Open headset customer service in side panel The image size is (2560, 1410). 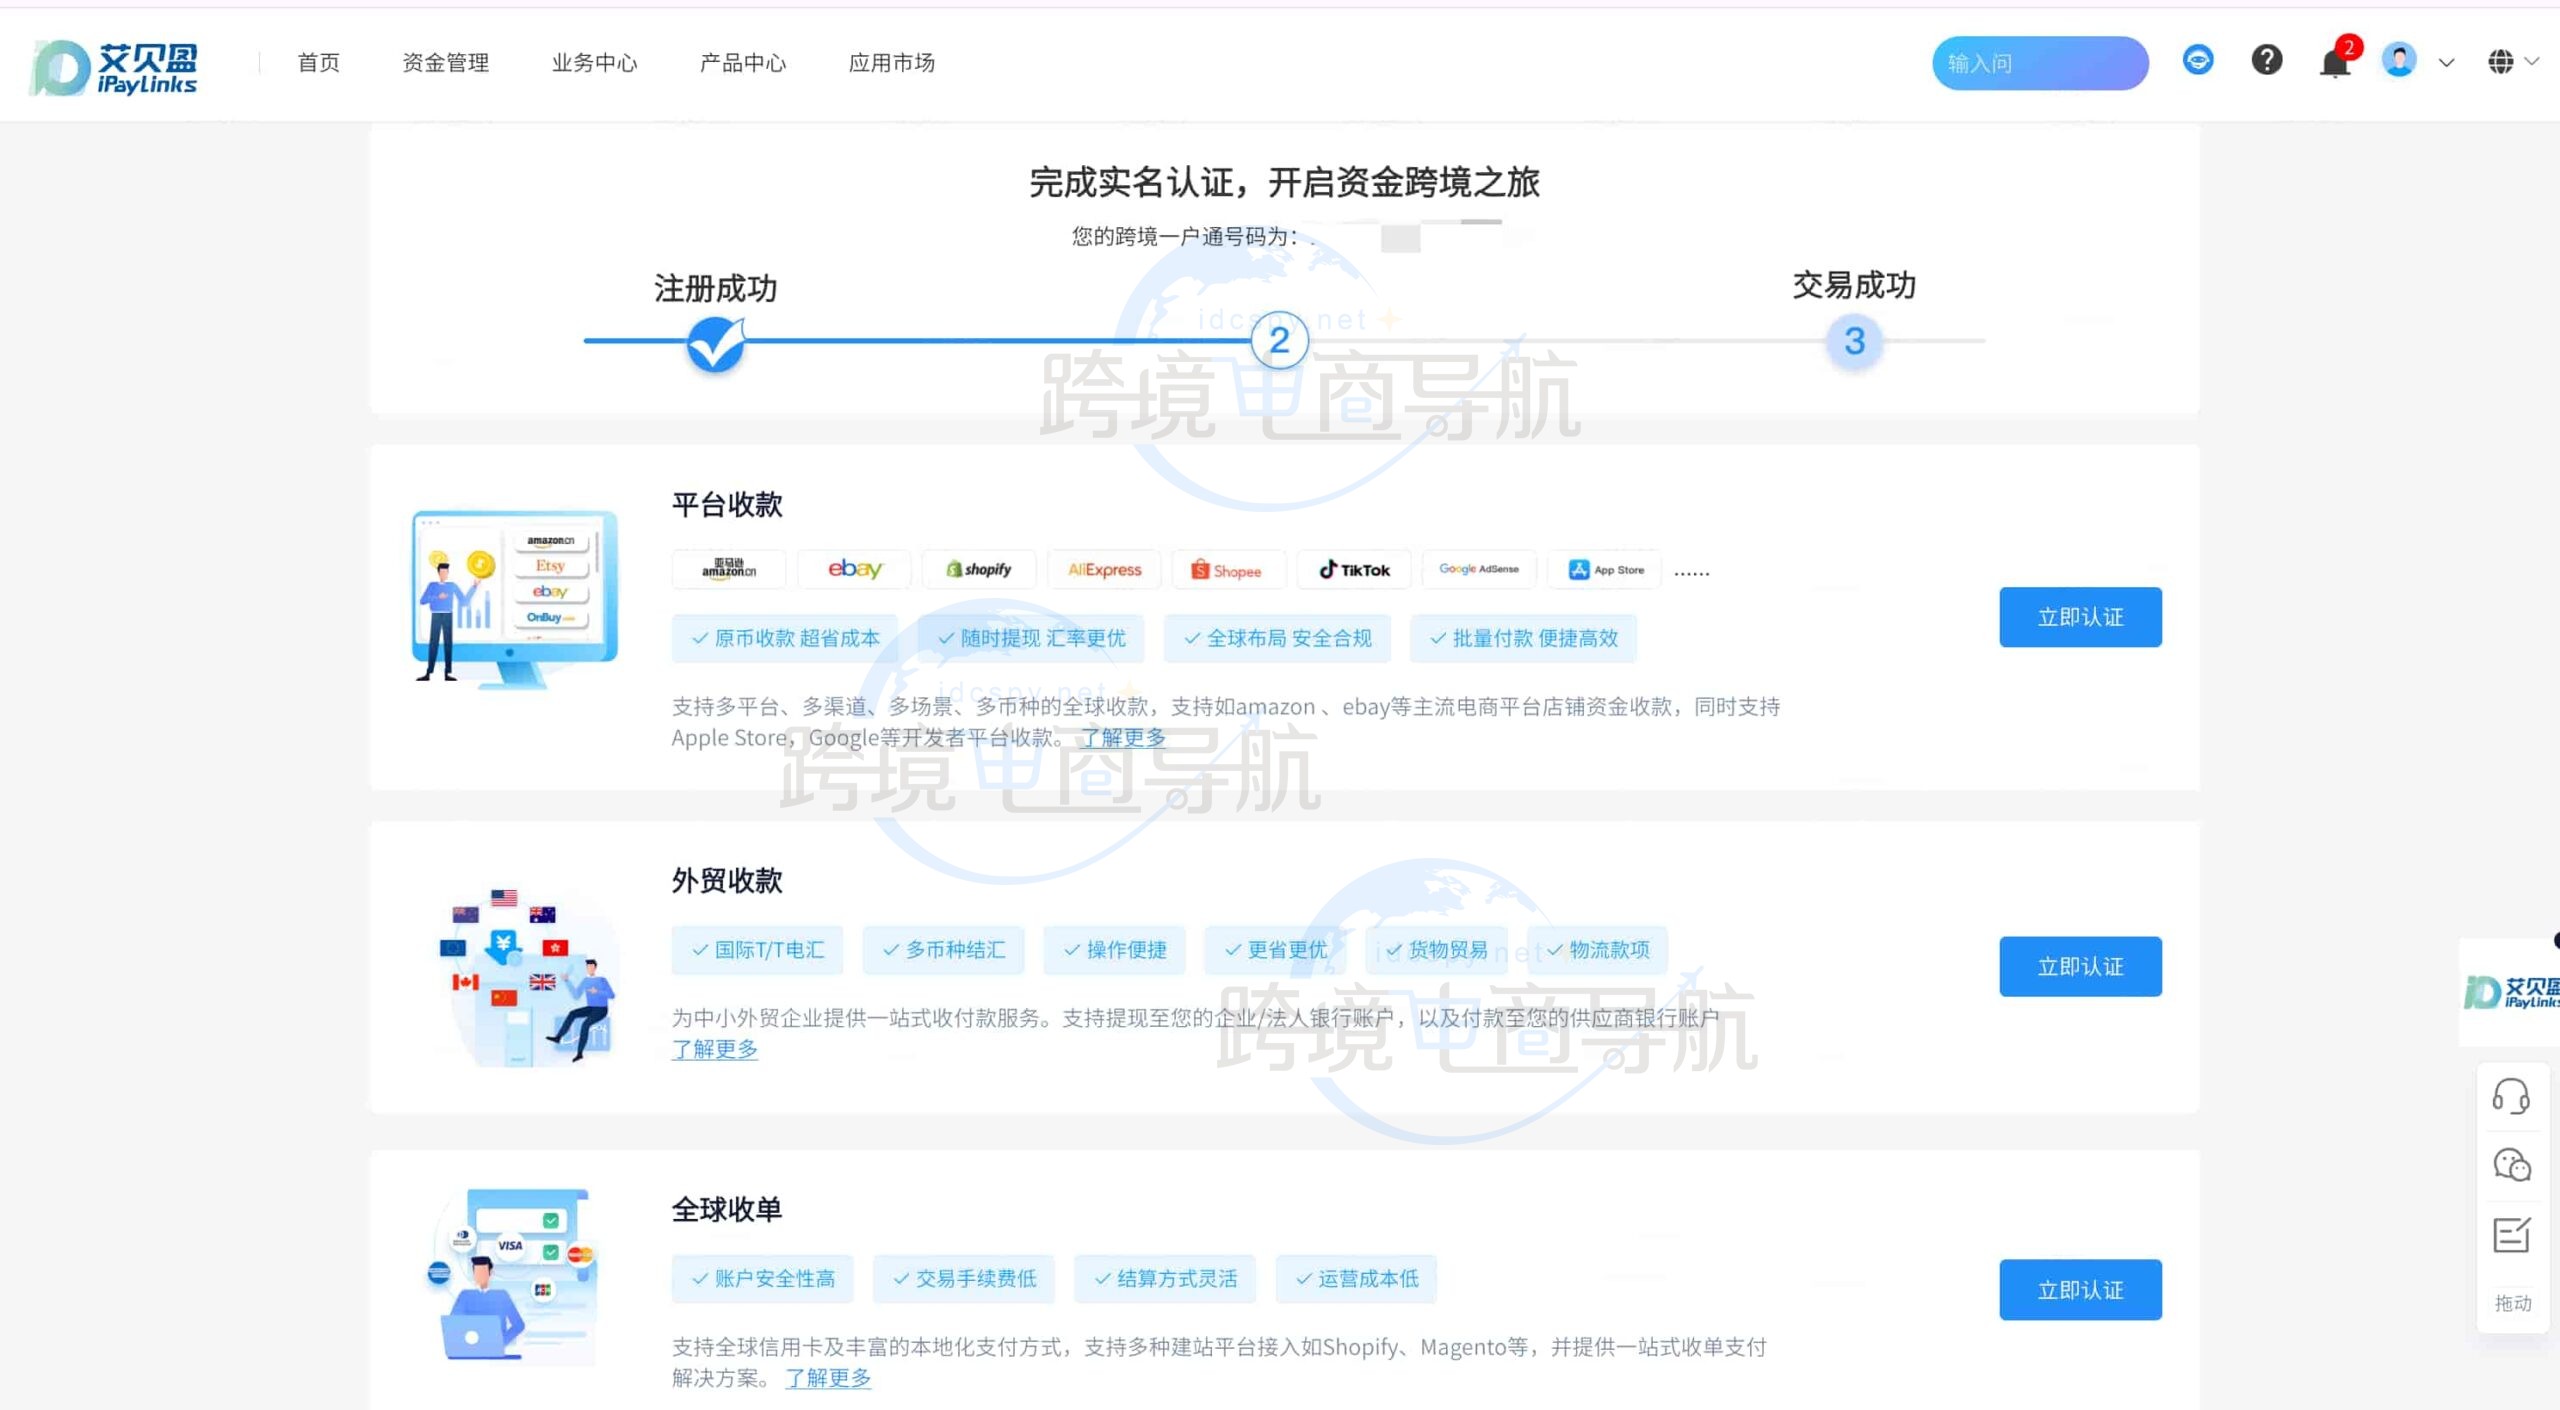(x=2511, y=1097)
